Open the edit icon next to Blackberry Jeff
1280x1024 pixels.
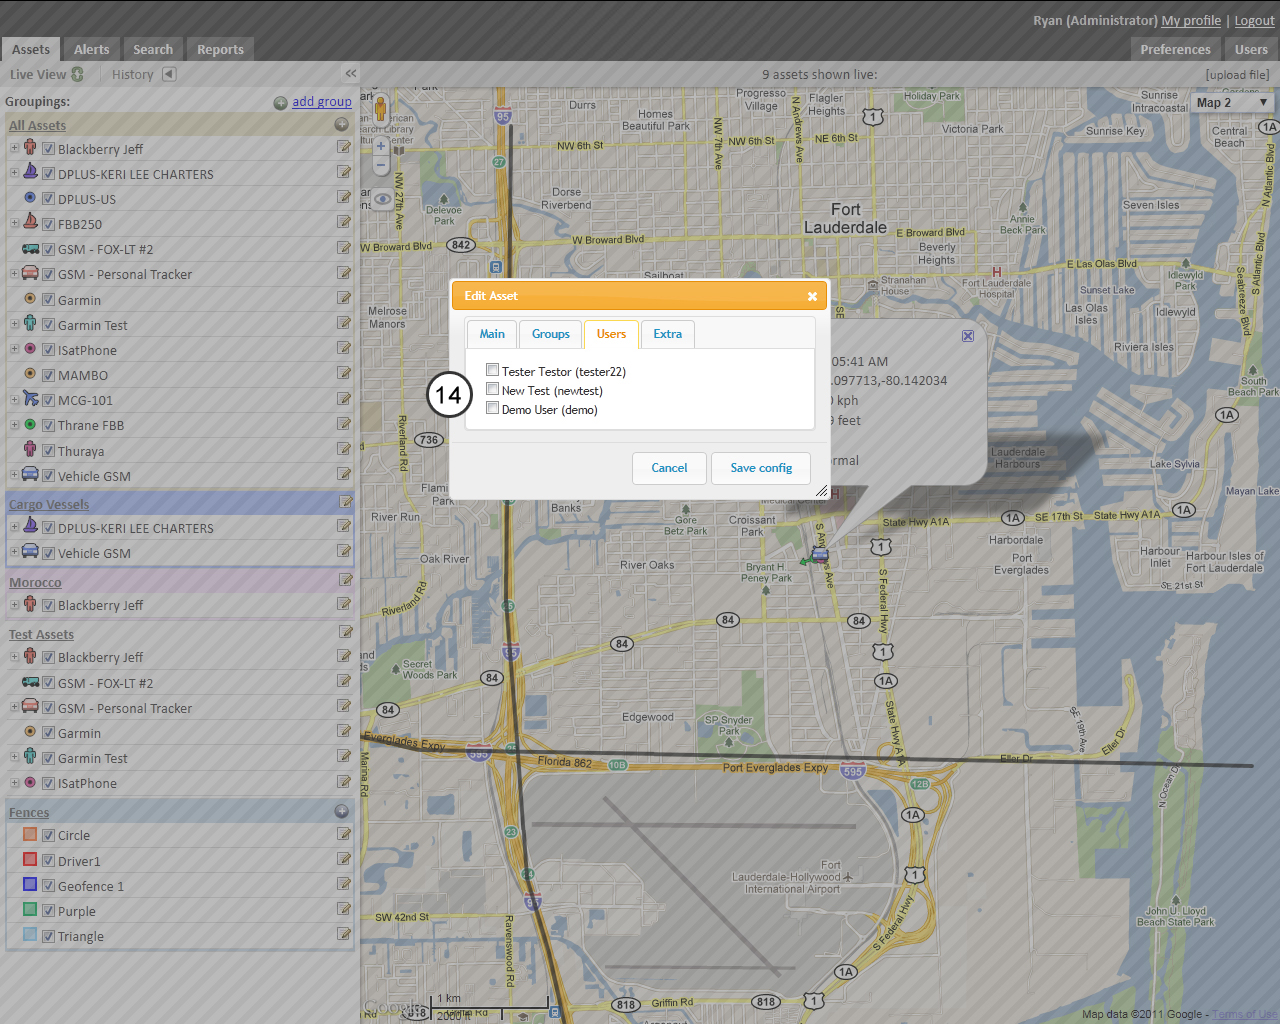click(x=344, y=147)
